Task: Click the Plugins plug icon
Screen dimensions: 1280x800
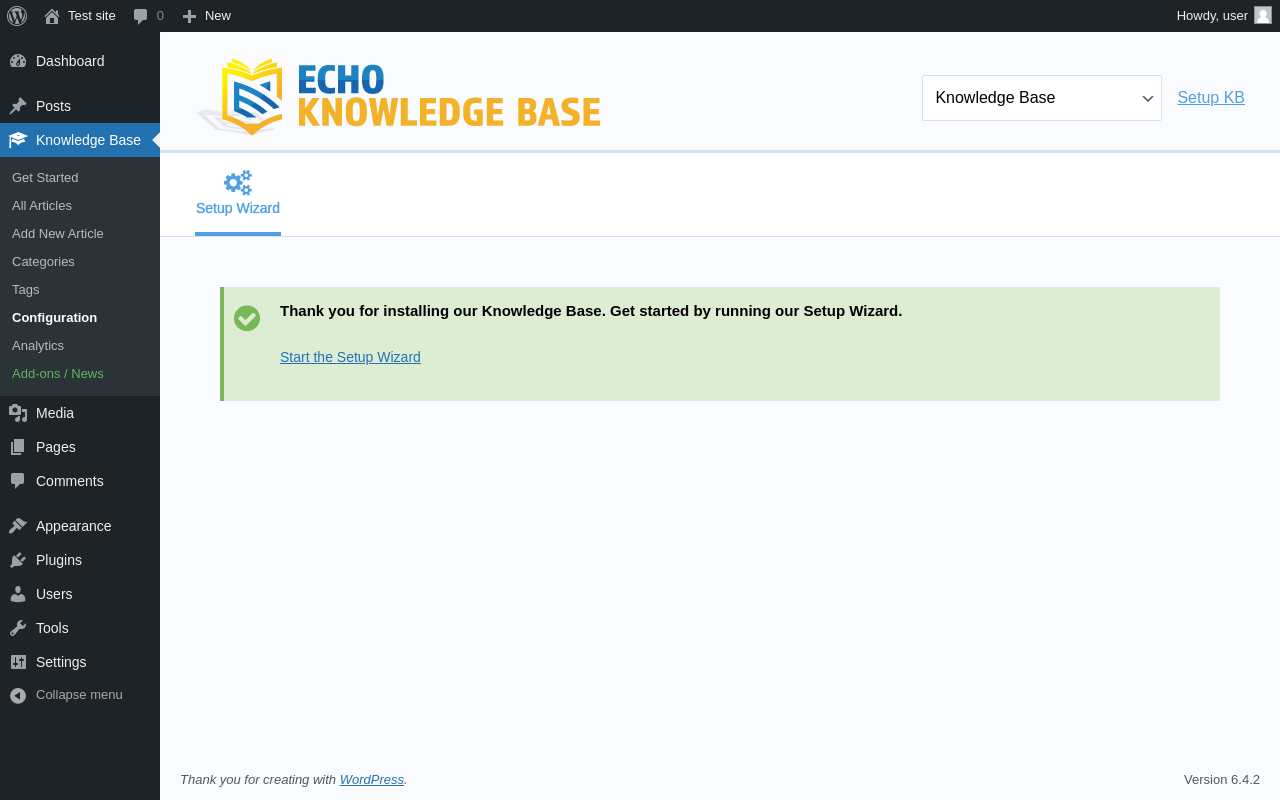Action: click(18, 560)
